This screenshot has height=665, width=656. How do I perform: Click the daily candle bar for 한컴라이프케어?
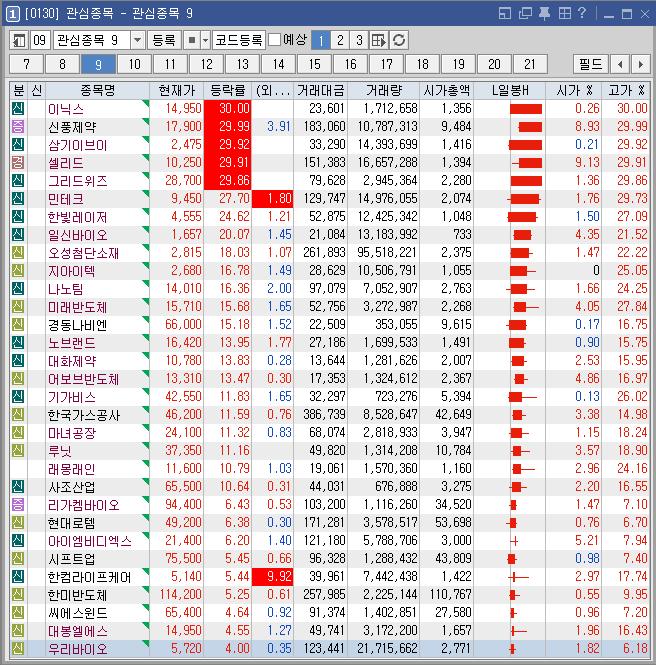pos(518,577)
